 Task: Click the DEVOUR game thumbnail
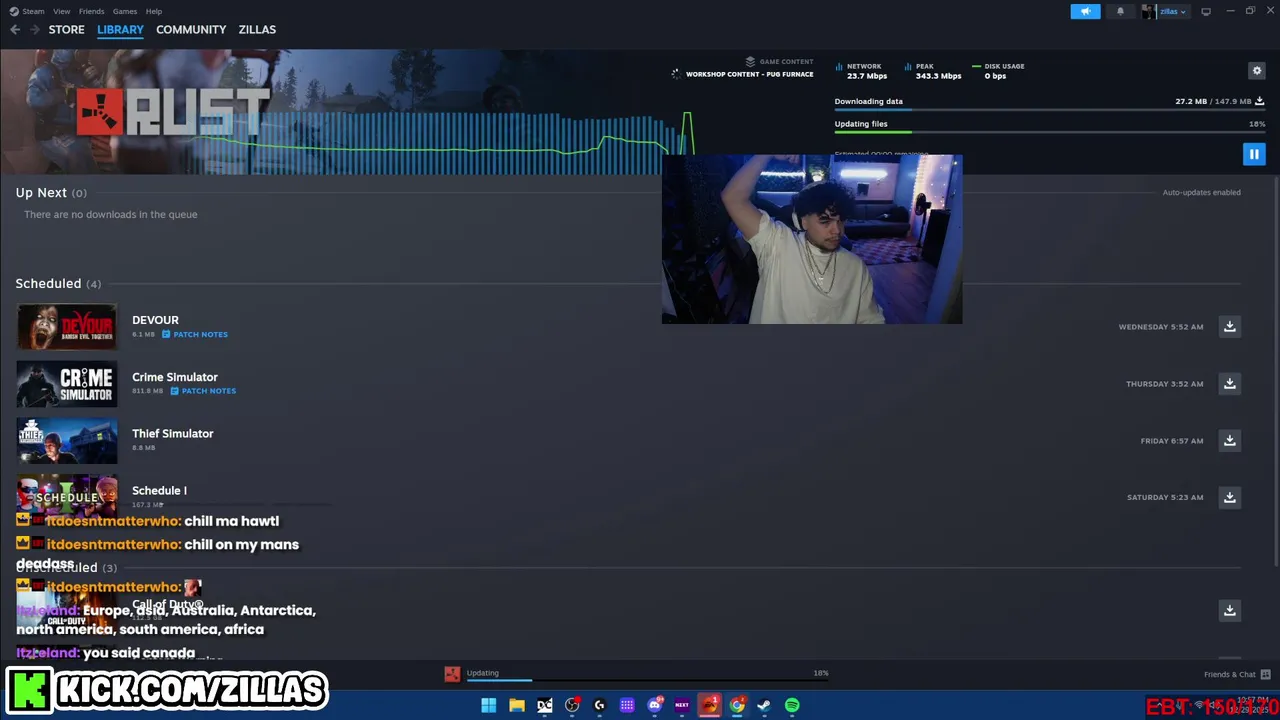pos(67,327)
